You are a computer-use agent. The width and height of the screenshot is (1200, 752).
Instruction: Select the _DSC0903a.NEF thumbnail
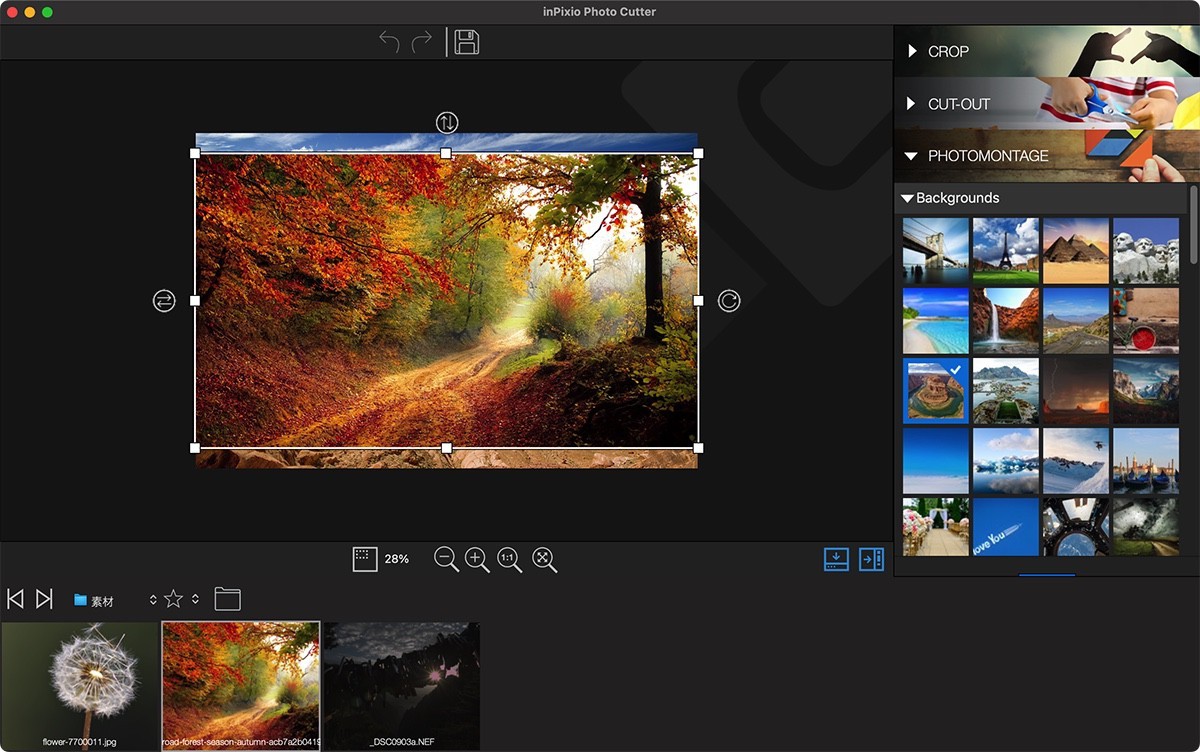point(401,684)
